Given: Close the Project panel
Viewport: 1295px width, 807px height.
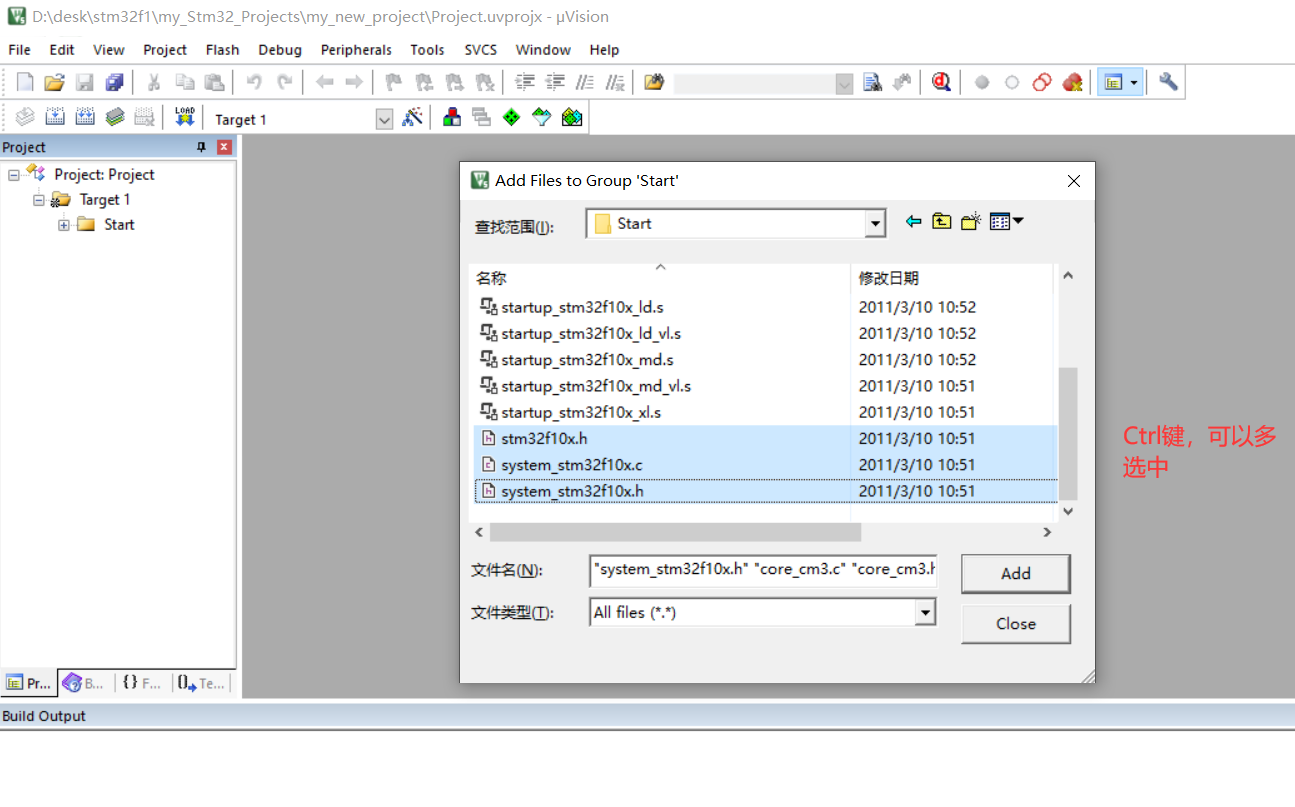Looking at the screenshot, I should tap(224, 147).
